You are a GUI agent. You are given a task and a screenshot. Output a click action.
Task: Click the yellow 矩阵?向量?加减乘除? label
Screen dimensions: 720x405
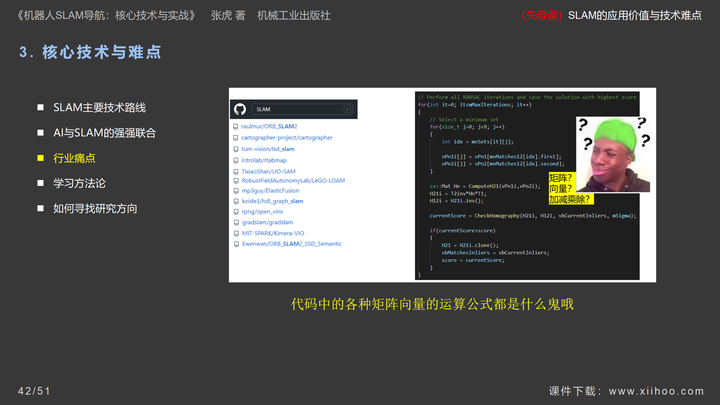click(569, 189)
